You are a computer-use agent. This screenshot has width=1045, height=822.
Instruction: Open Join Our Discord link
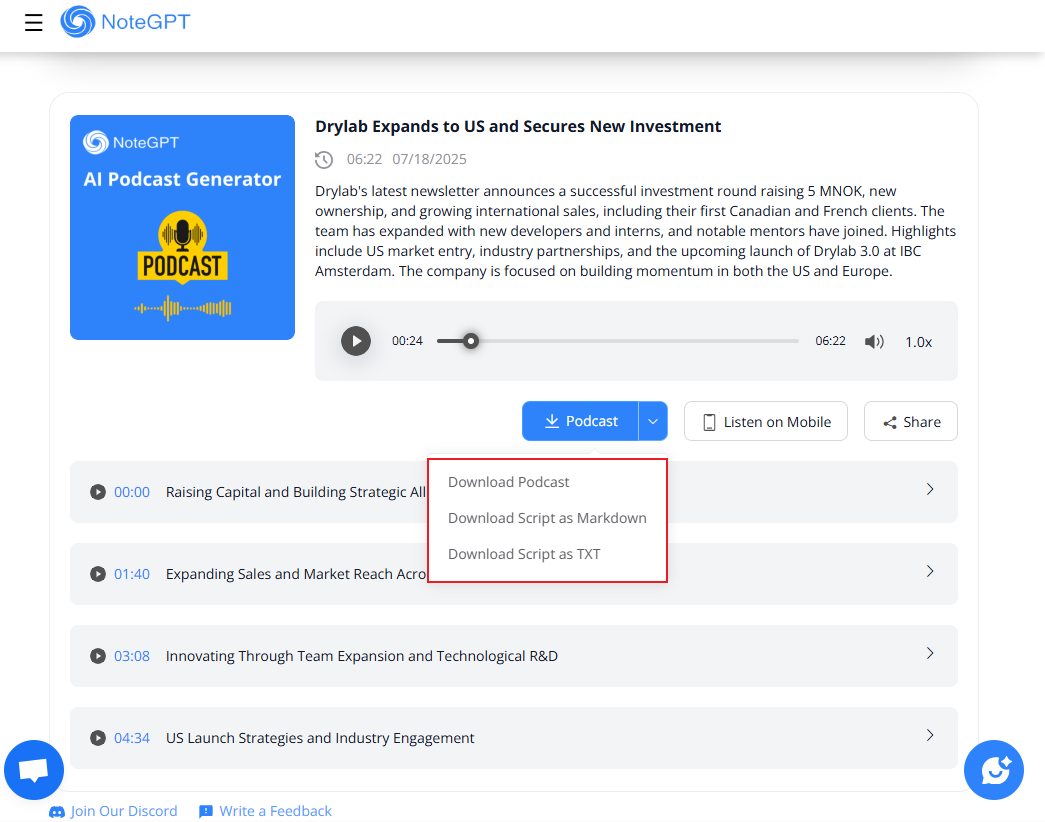(113, 811)
